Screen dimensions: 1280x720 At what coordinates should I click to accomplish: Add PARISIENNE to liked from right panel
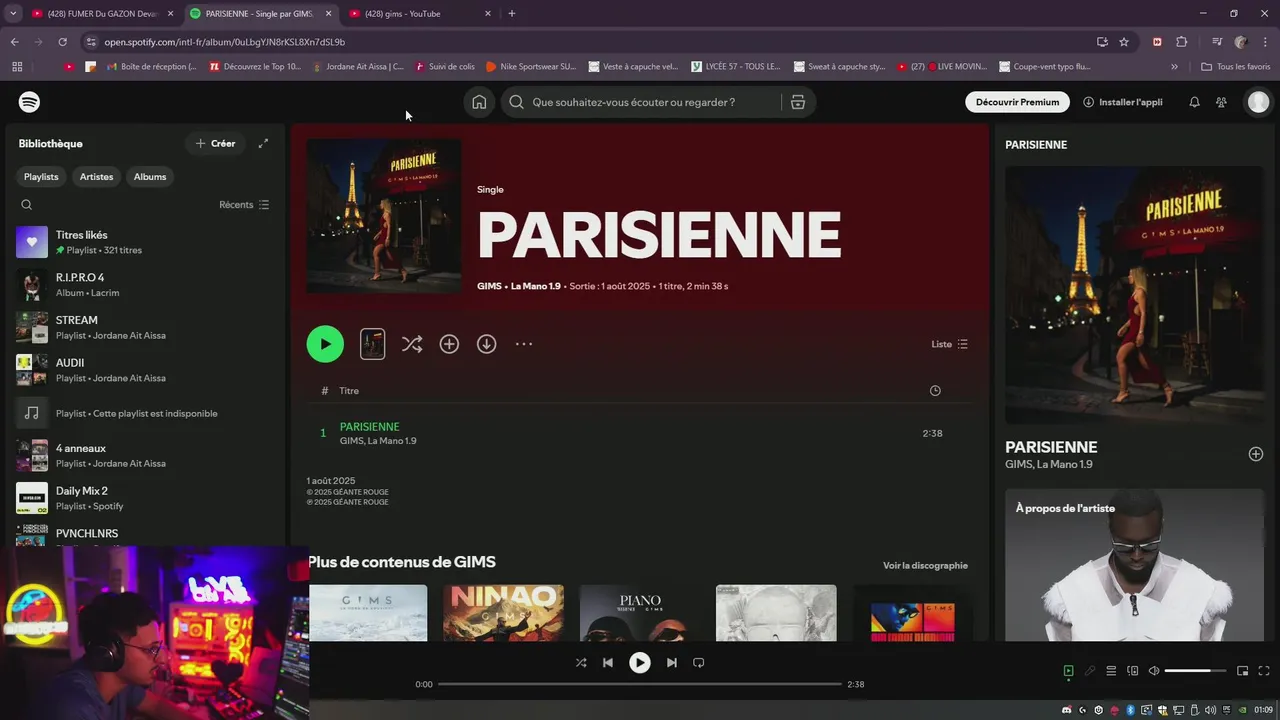(1256, 454)
